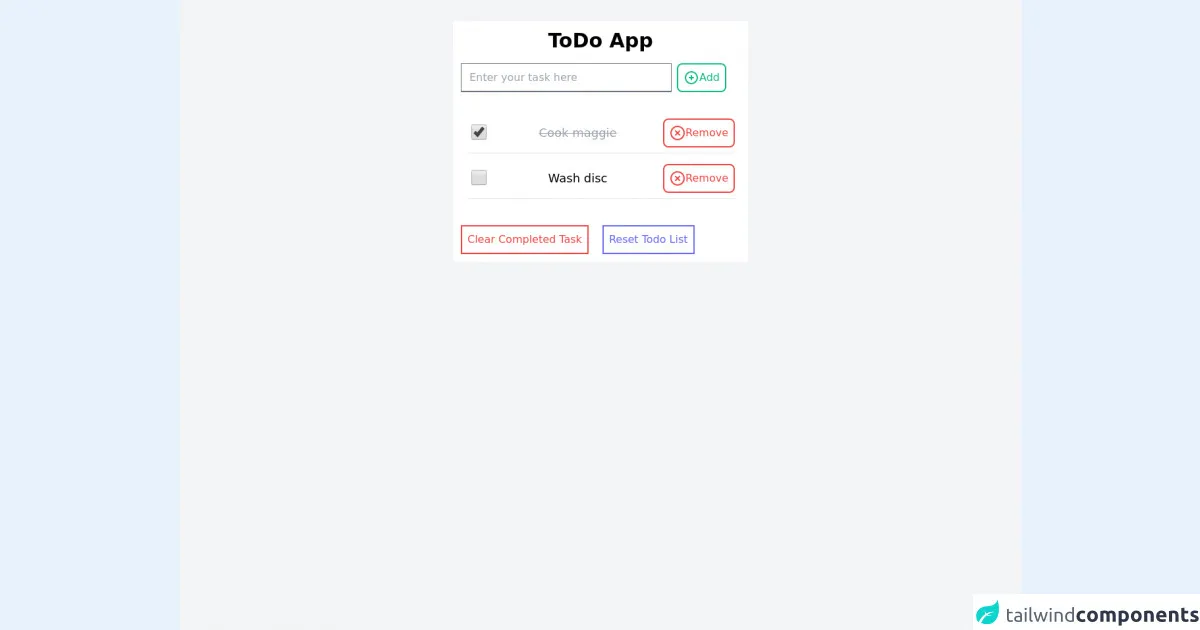Image resolution: width=1200 pixels, height=630 pixels.
Task: Click the 'Remove' text in the Cook maggie row
Action: [x=707, y=133]
